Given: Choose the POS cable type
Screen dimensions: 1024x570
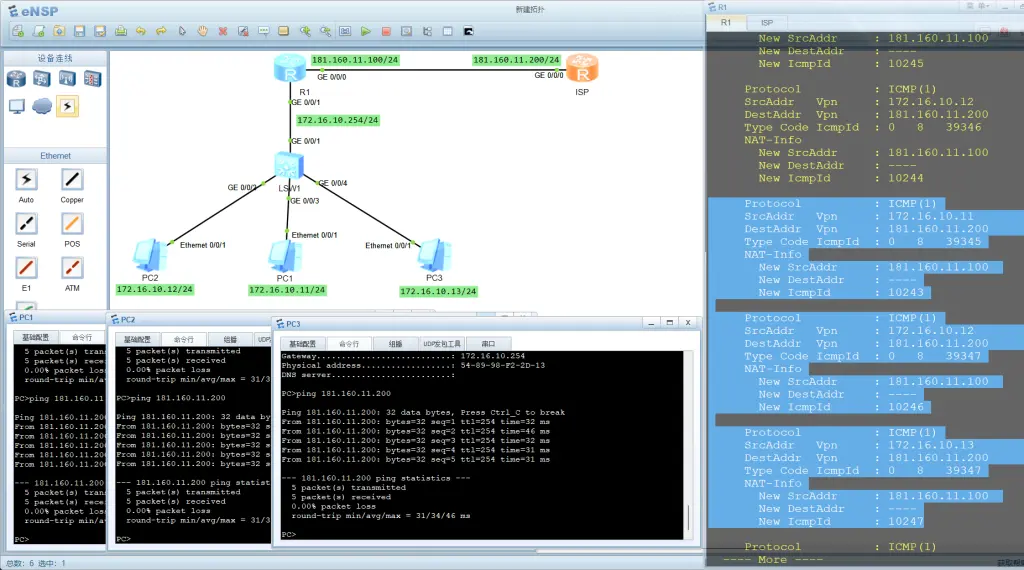Looking at the screenshot, I should click(x=72, y=224).
